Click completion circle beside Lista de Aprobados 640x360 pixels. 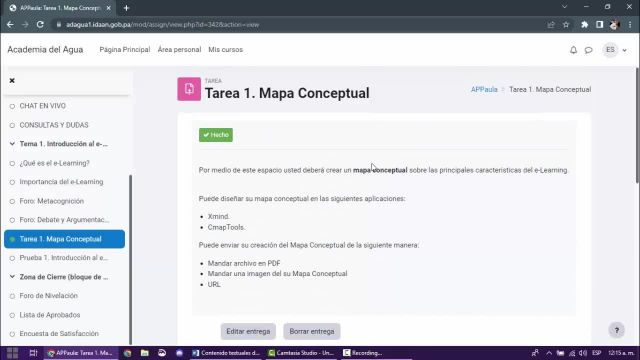pyautogui.click(x=12, y=315)
